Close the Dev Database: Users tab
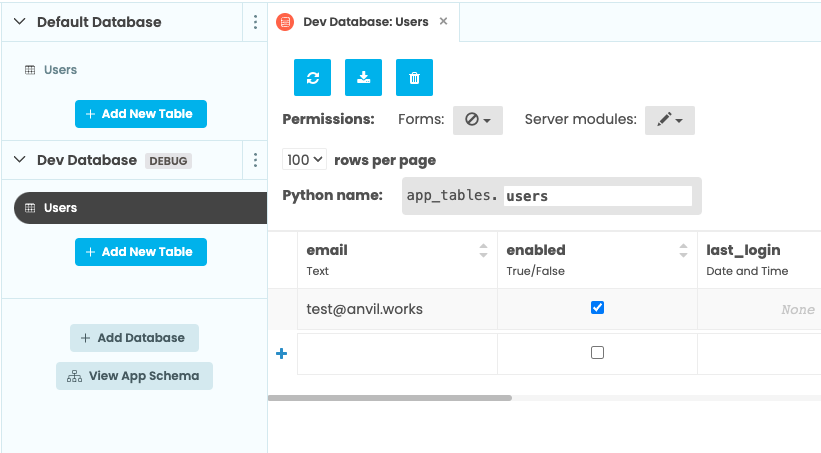The width and height of the screenshot is (821, 453). point(444,21)
